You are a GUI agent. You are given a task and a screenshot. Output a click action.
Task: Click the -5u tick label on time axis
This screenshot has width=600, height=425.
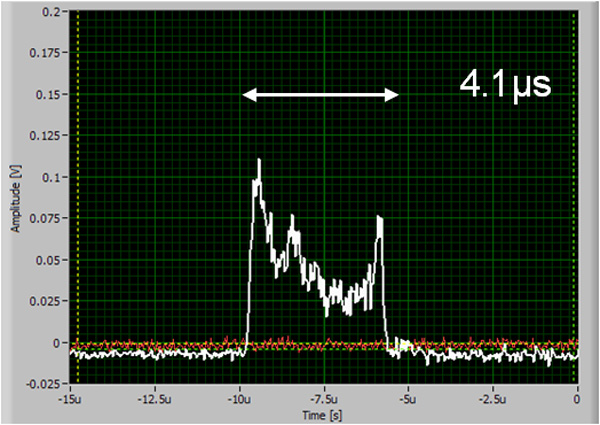point(408,397)
